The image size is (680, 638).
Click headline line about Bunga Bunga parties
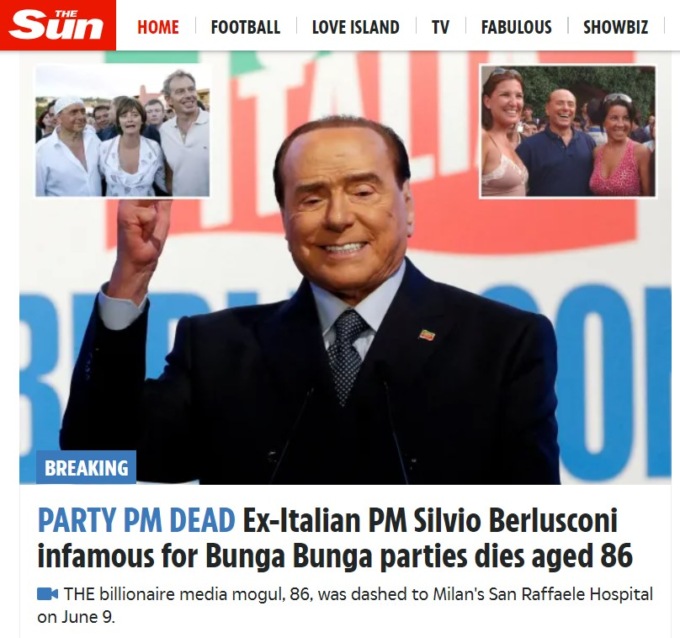(335, 556)
